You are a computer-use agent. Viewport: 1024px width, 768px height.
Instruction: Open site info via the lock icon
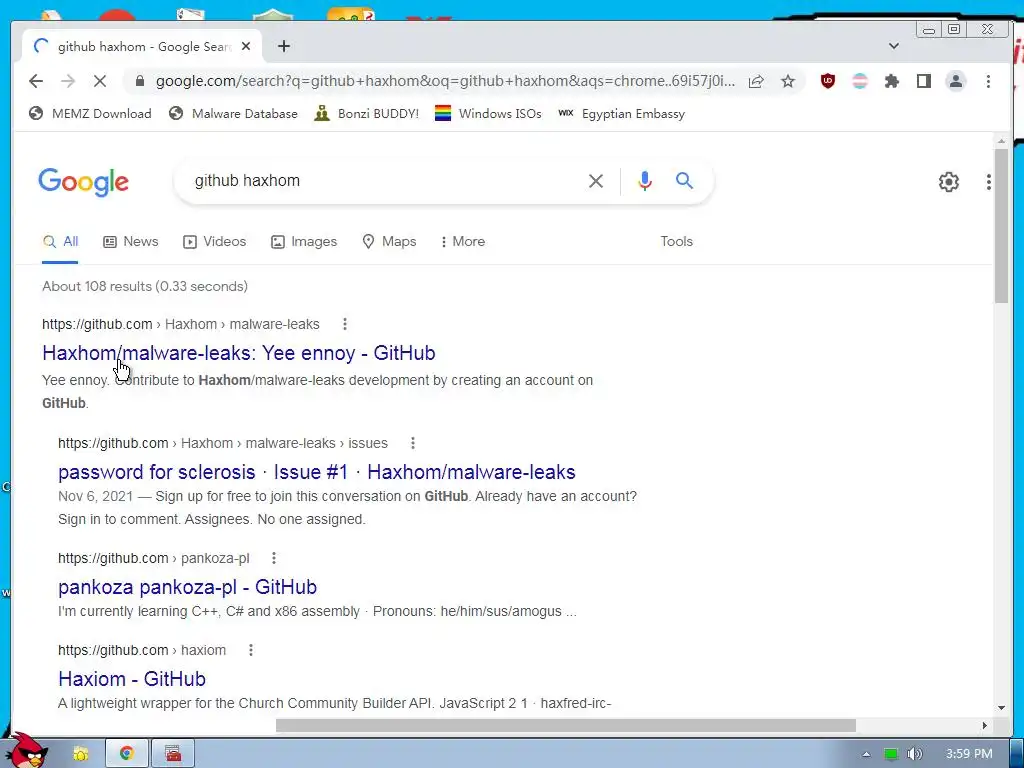(139, 81)
